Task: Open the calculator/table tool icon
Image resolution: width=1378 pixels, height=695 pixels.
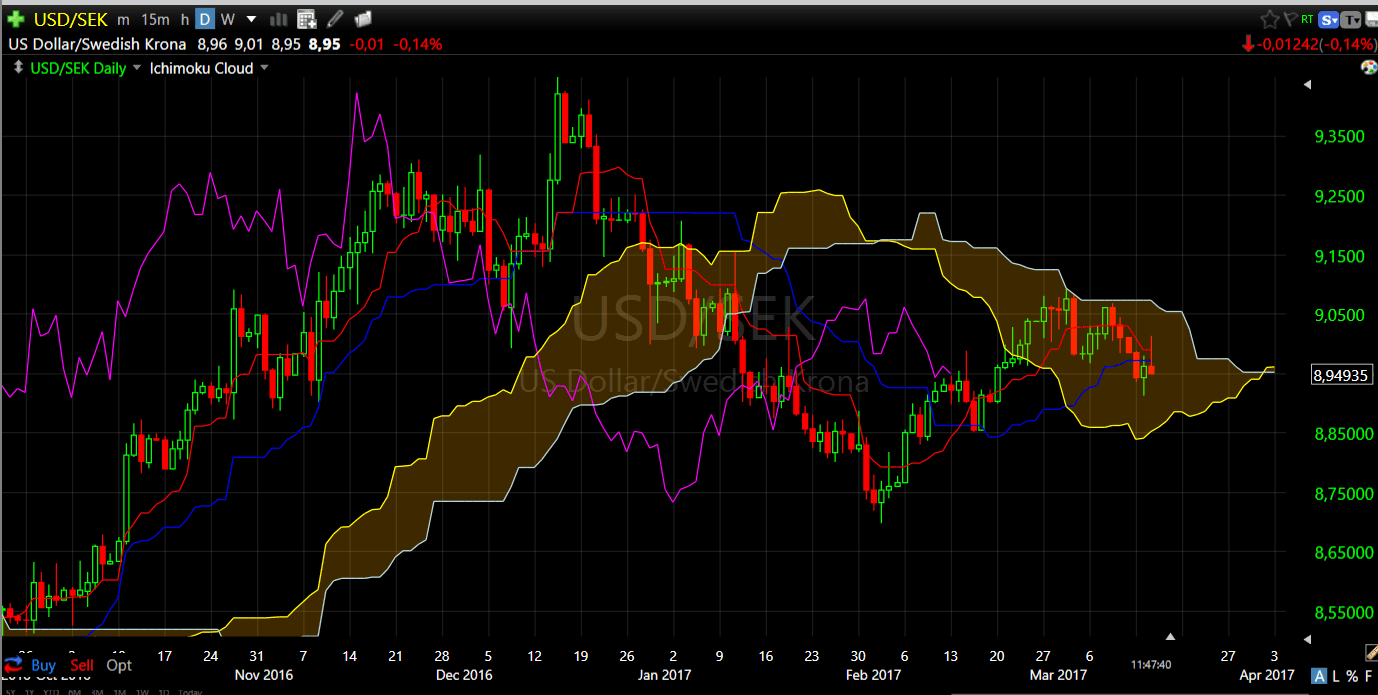Action: [305, 18]
